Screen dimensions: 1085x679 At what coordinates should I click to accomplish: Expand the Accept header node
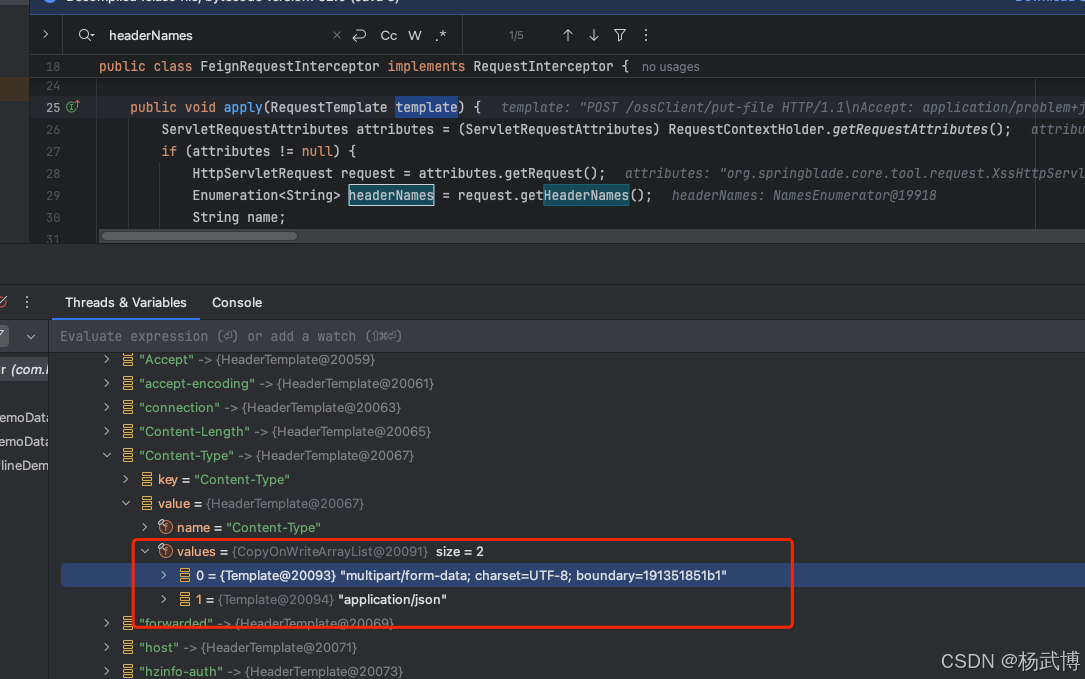point(105,359)
